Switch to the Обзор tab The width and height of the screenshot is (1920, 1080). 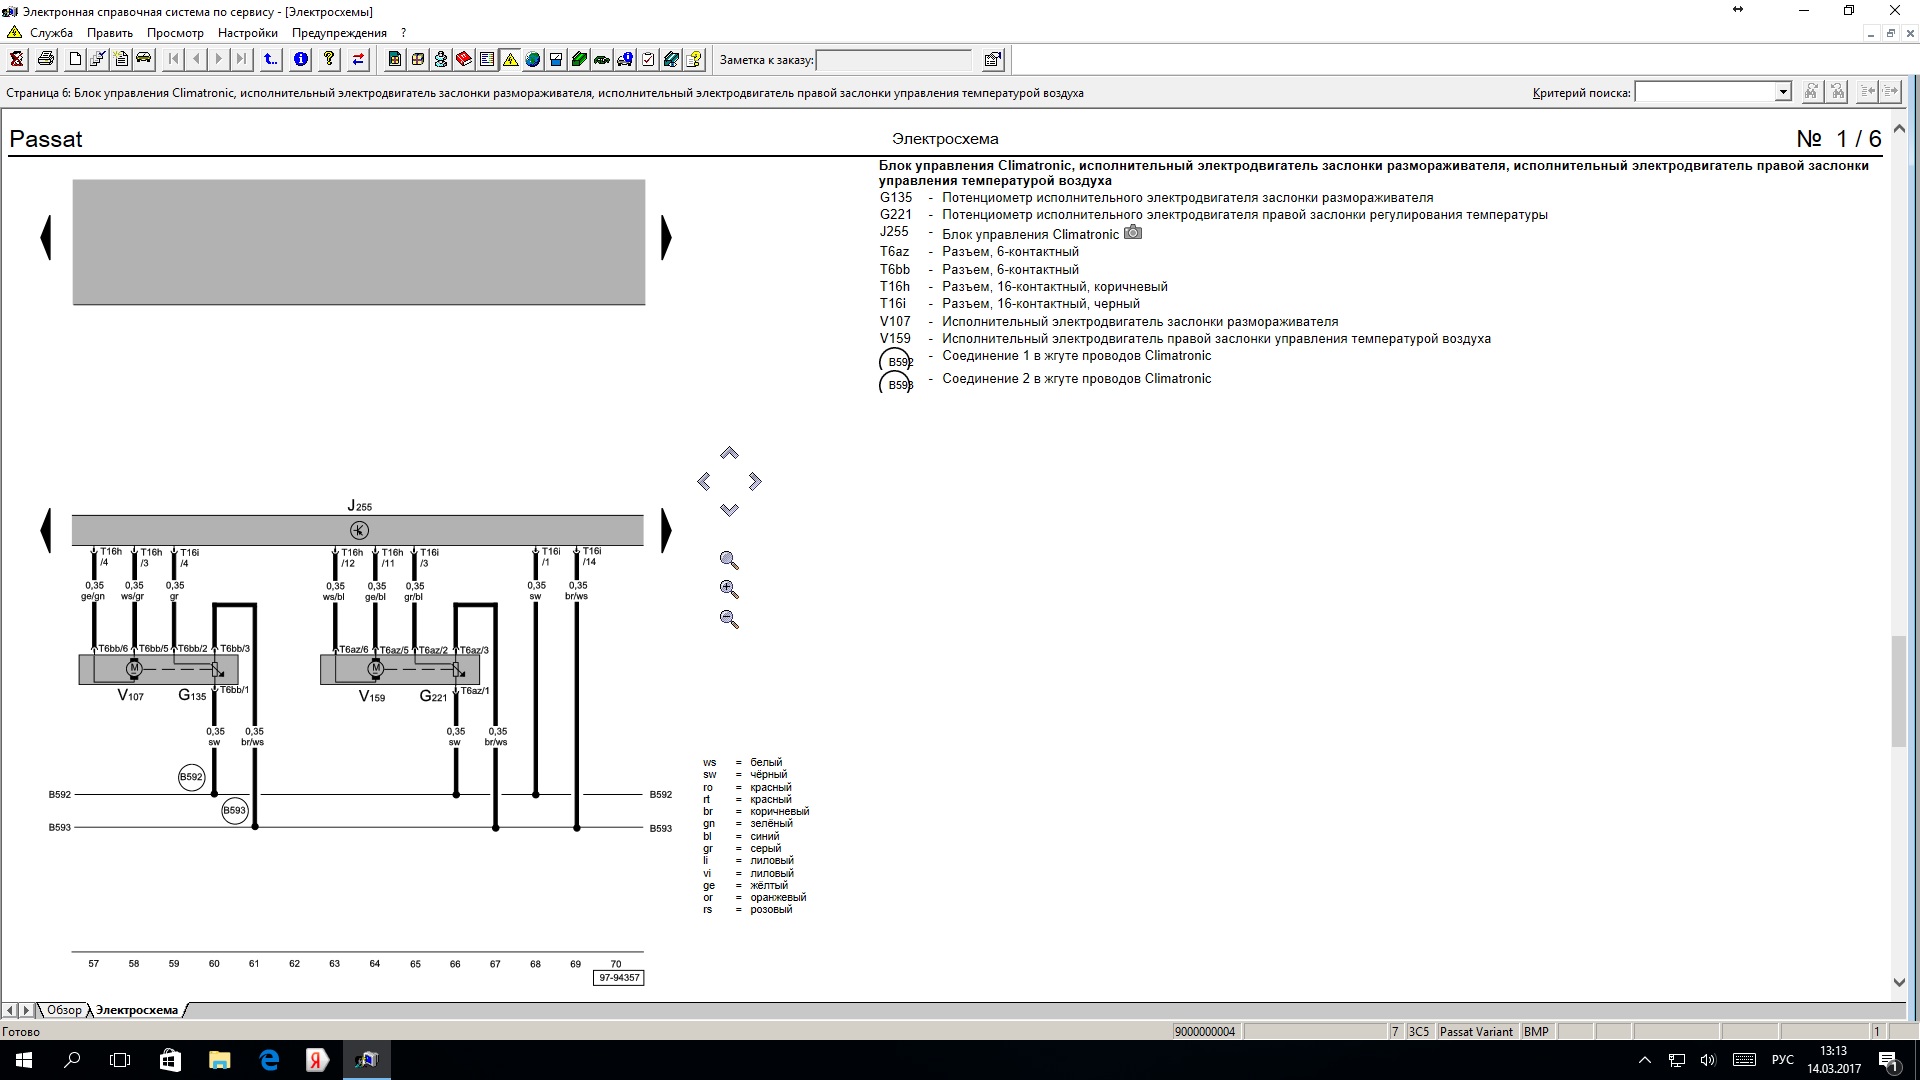pyautogui.click(x=64, y=1010)
